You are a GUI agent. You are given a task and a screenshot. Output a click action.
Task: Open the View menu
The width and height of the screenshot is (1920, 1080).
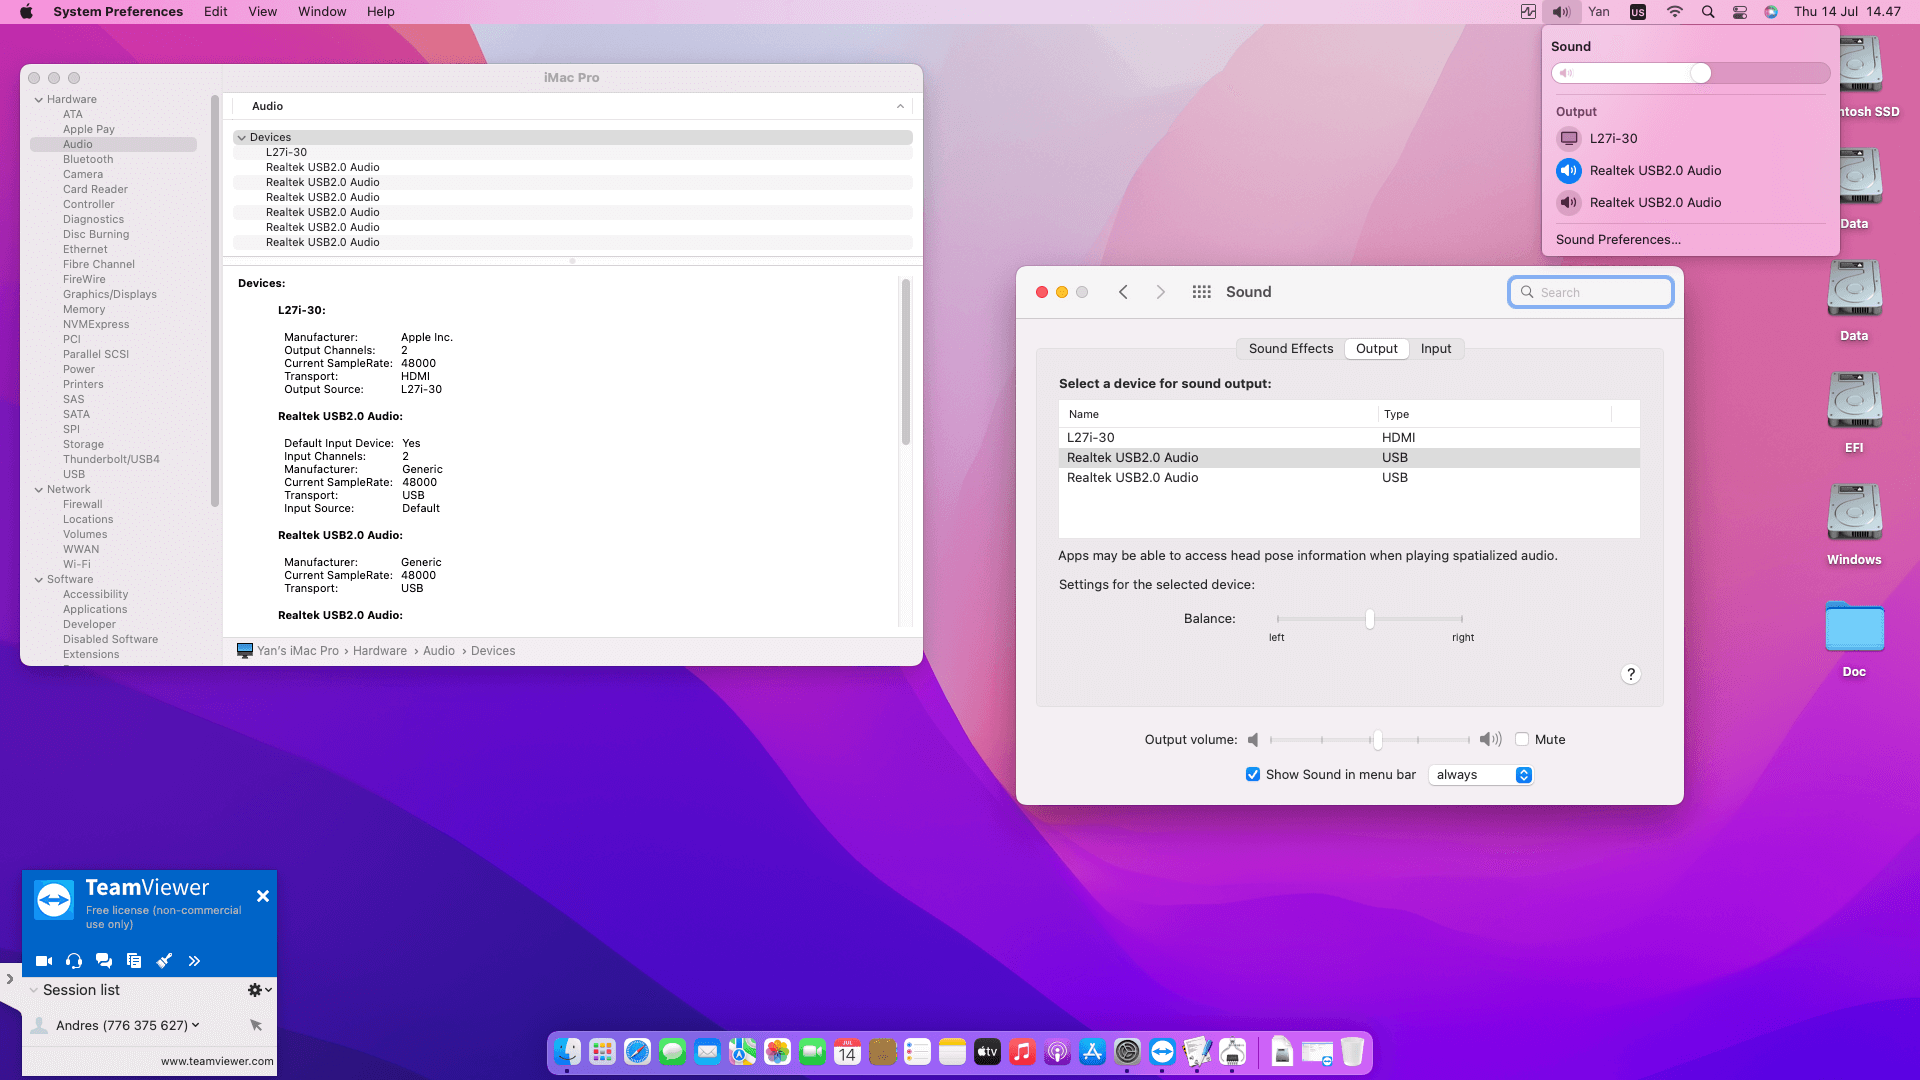pos(262,12)
